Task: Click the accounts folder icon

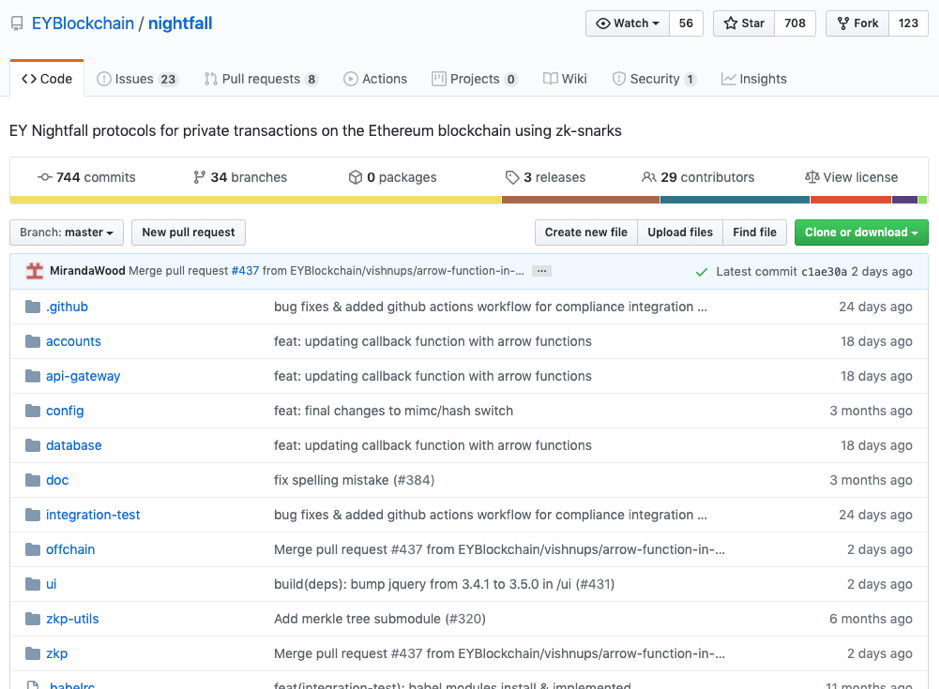Action: point(32,342)
